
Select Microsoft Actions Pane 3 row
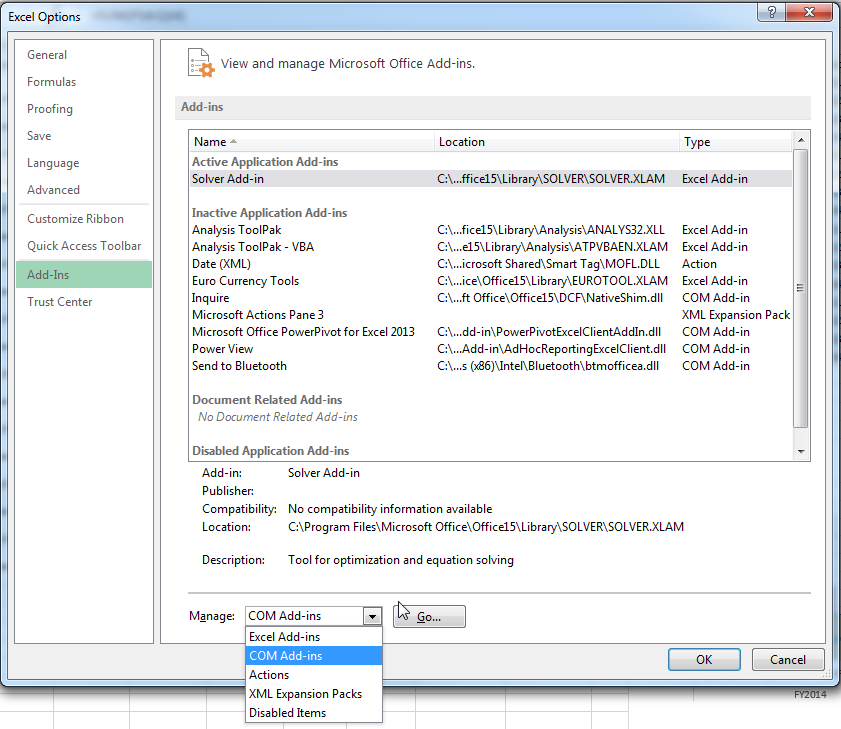click(x=491, y=315)
